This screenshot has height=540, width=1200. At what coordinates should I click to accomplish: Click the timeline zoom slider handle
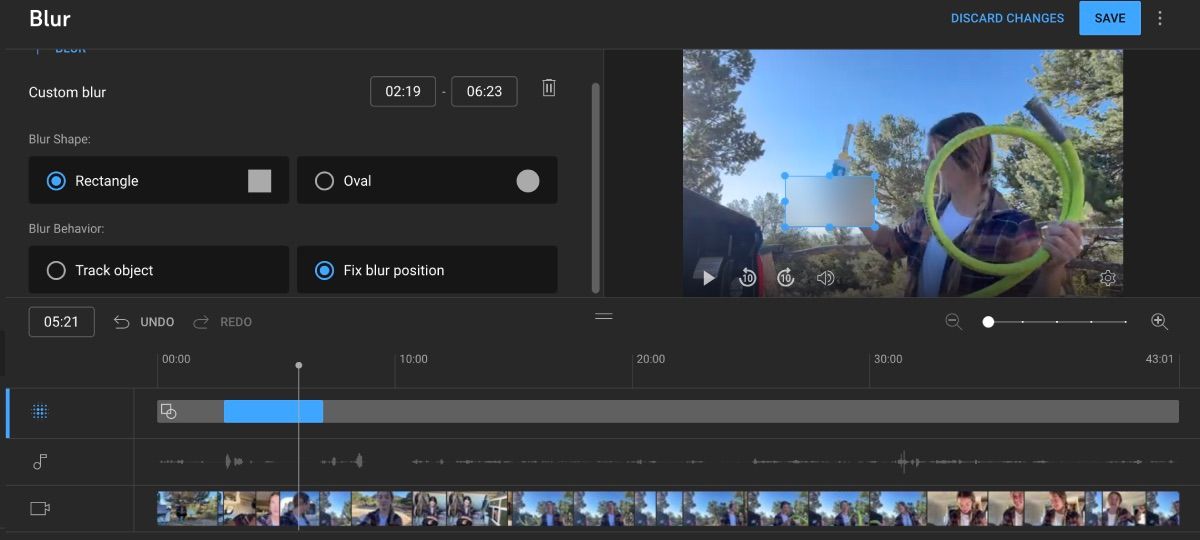[988, 322]
